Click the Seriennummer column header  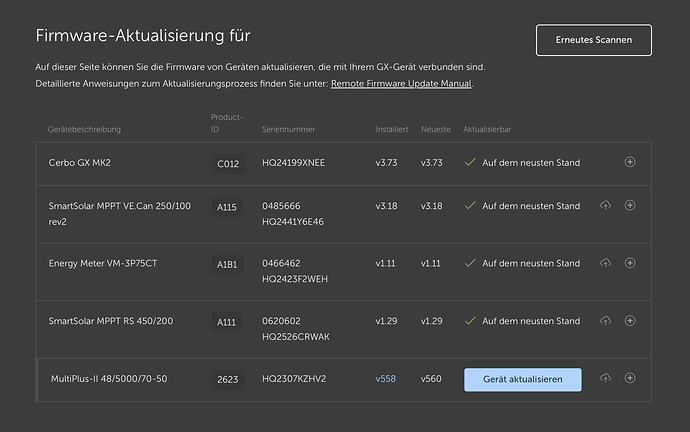click(289, 129)
